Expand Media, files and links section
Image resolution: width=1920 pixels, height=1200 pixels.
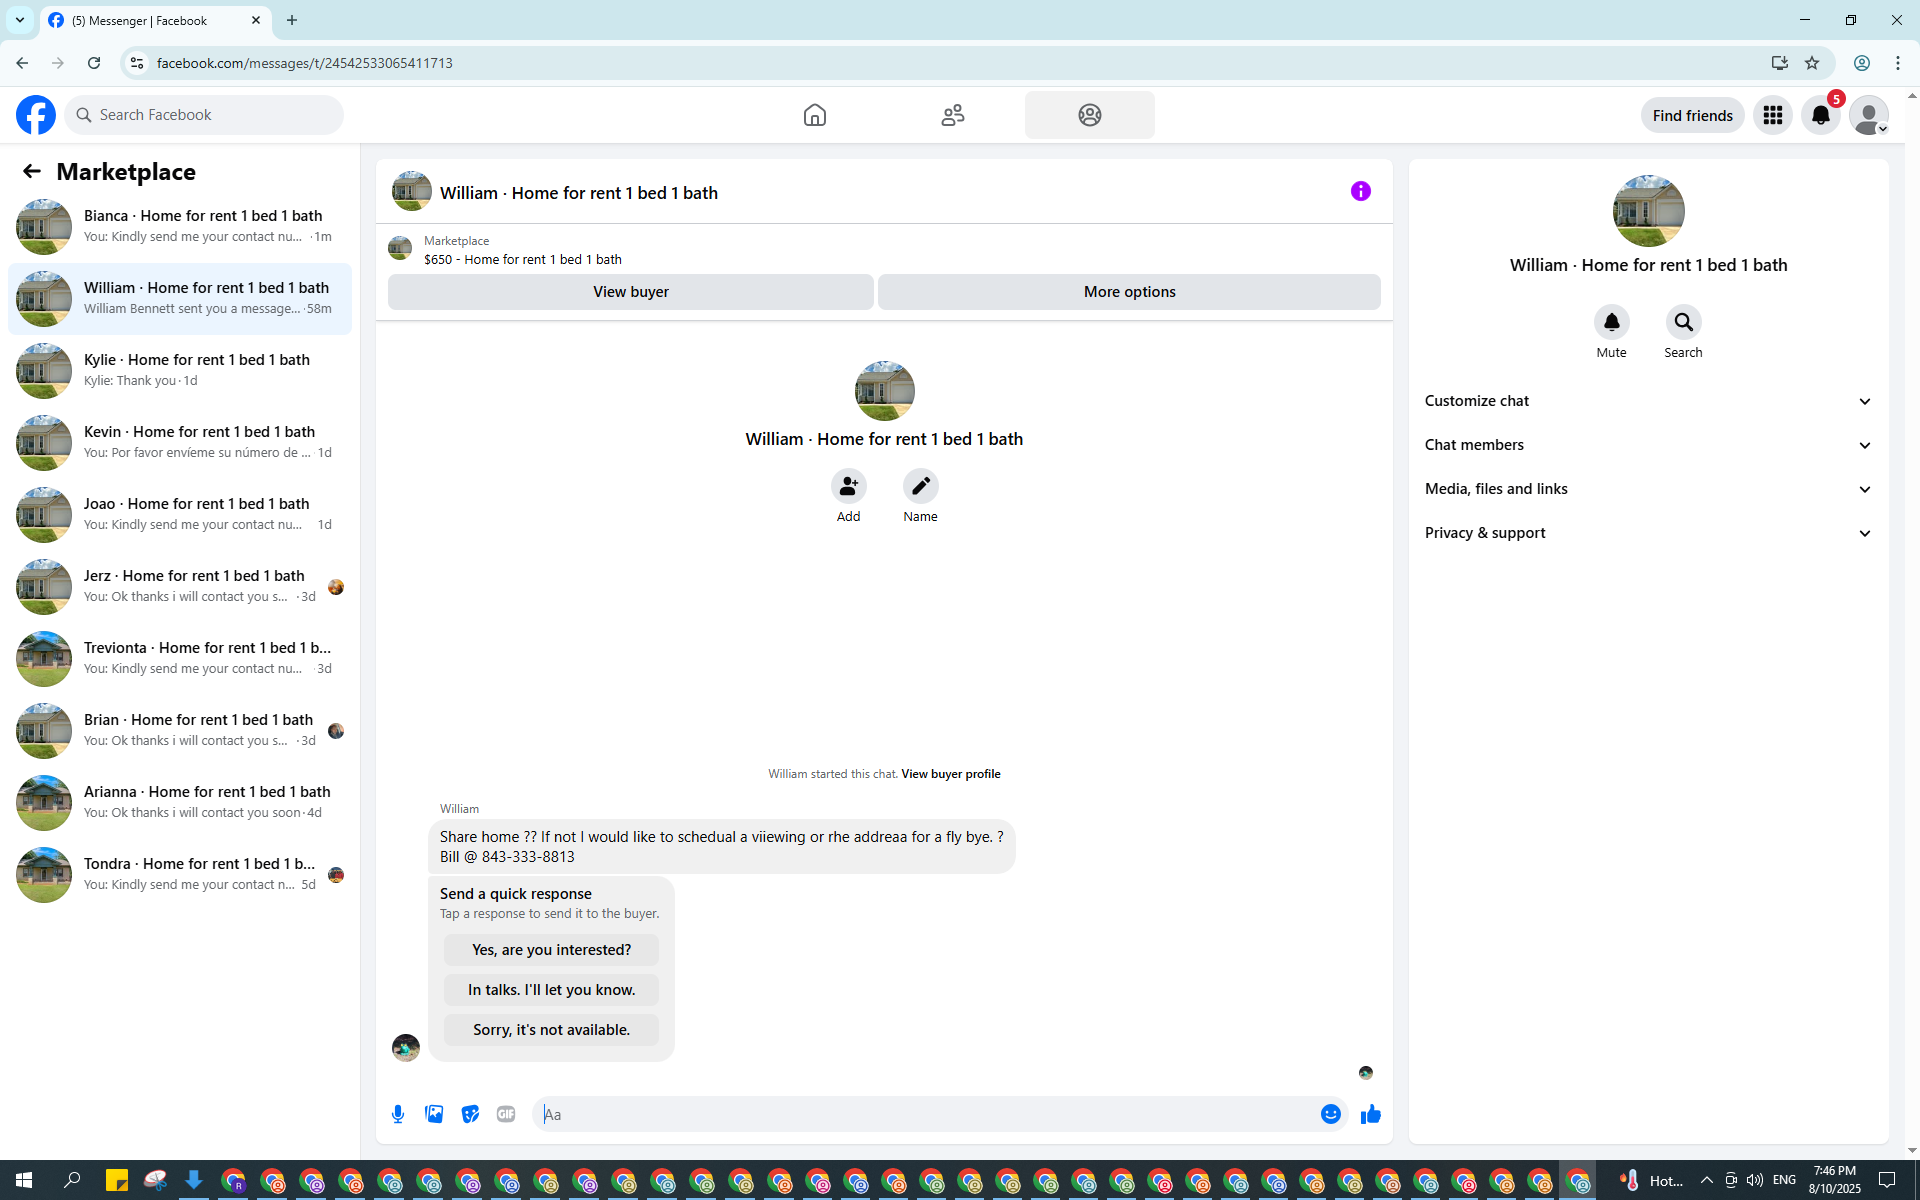[1648, 489]
